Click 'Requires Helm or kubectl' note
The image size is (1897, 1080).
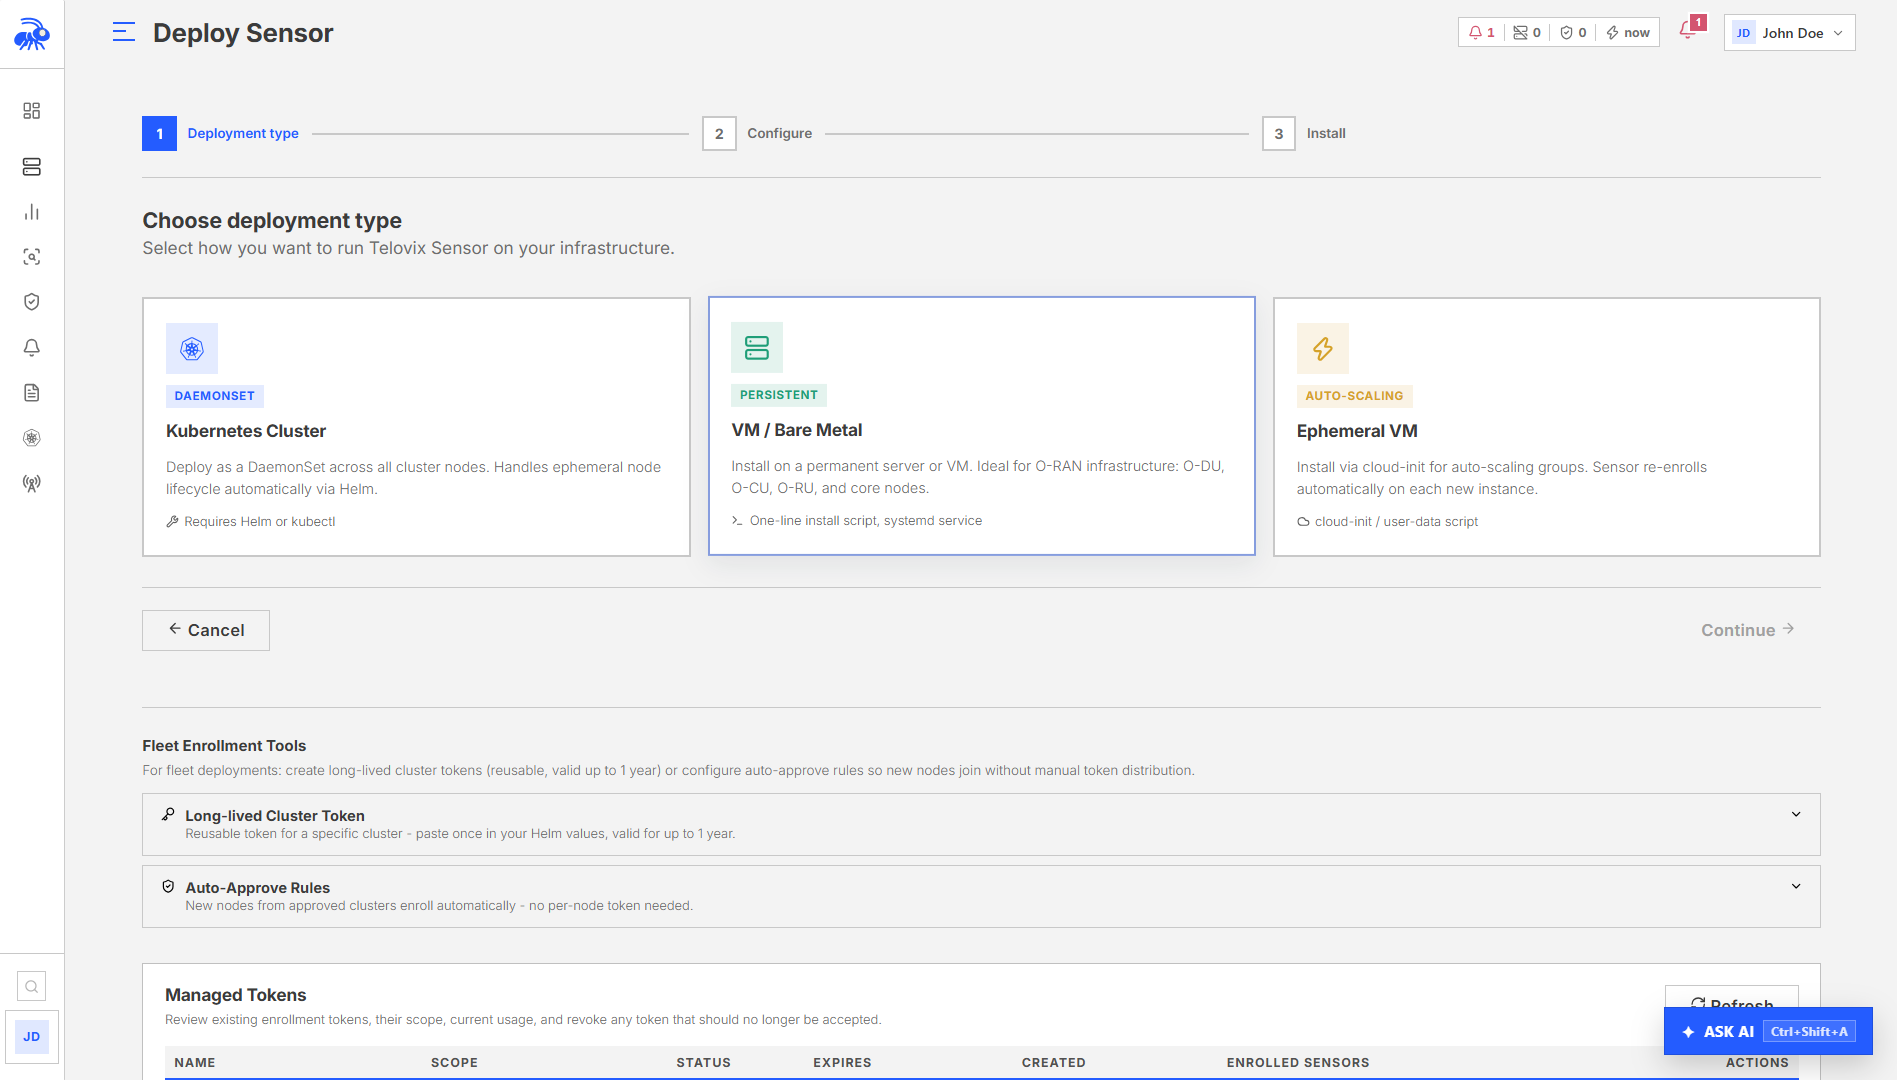(x=251, y=522)
